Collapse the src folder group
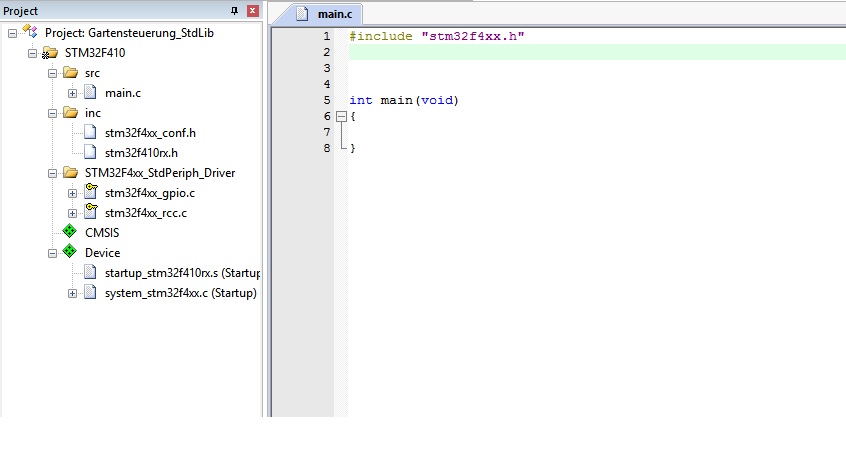Viewport: 846px width, 460px height. coord(52,73)
